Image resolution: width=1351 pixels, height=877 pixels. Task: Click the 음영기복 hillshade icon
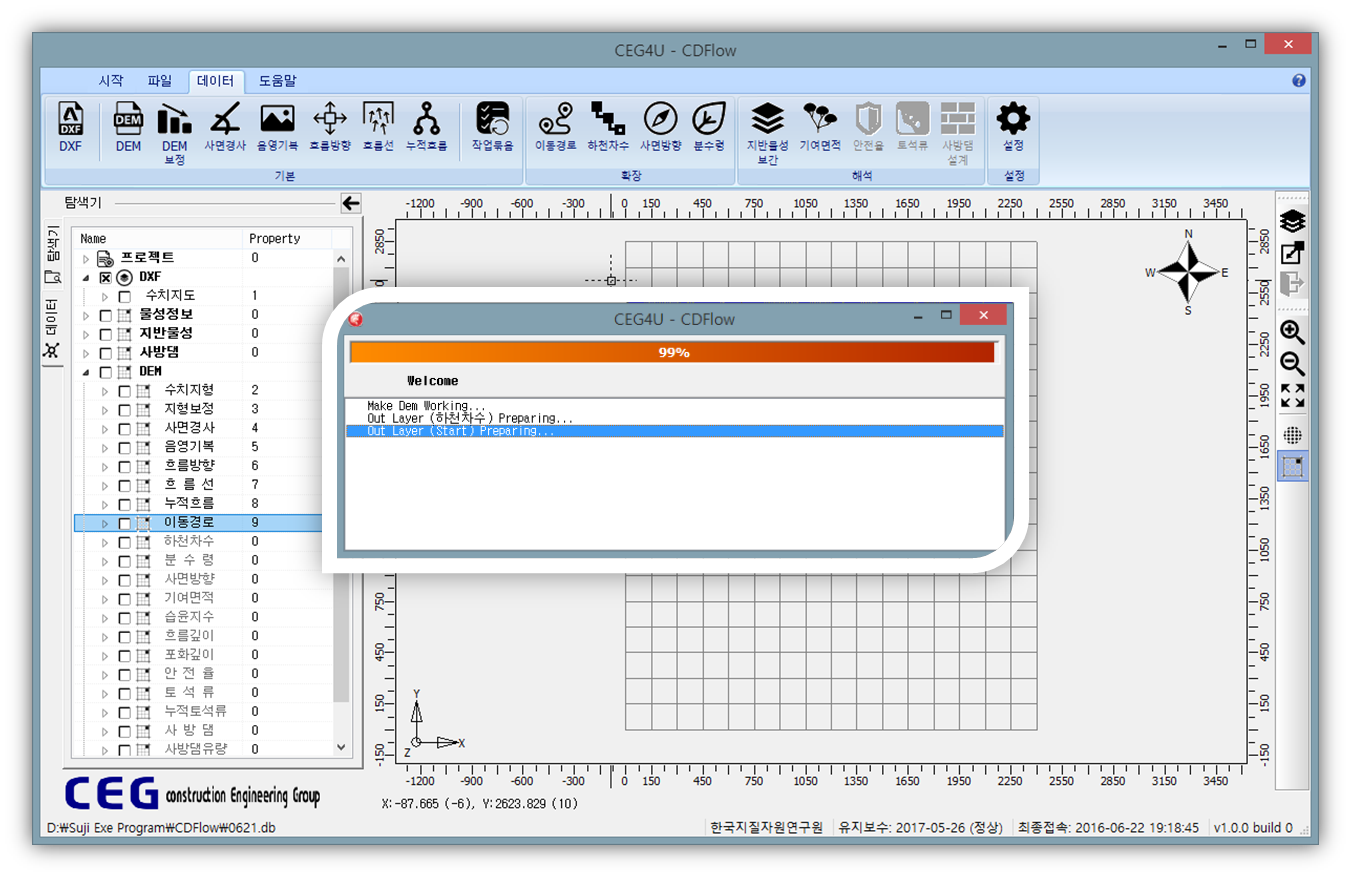277,128
